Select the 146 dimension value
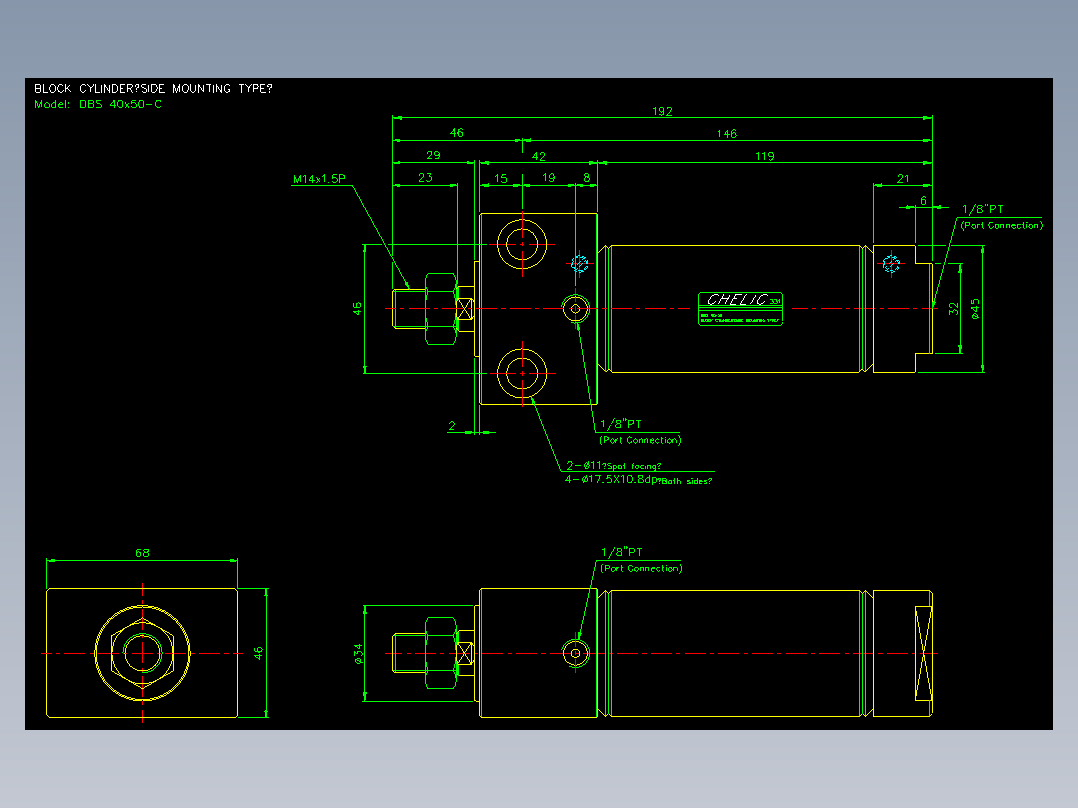Screen dimensions: 1078x808 pyautogui.click(x=727, y=134)
